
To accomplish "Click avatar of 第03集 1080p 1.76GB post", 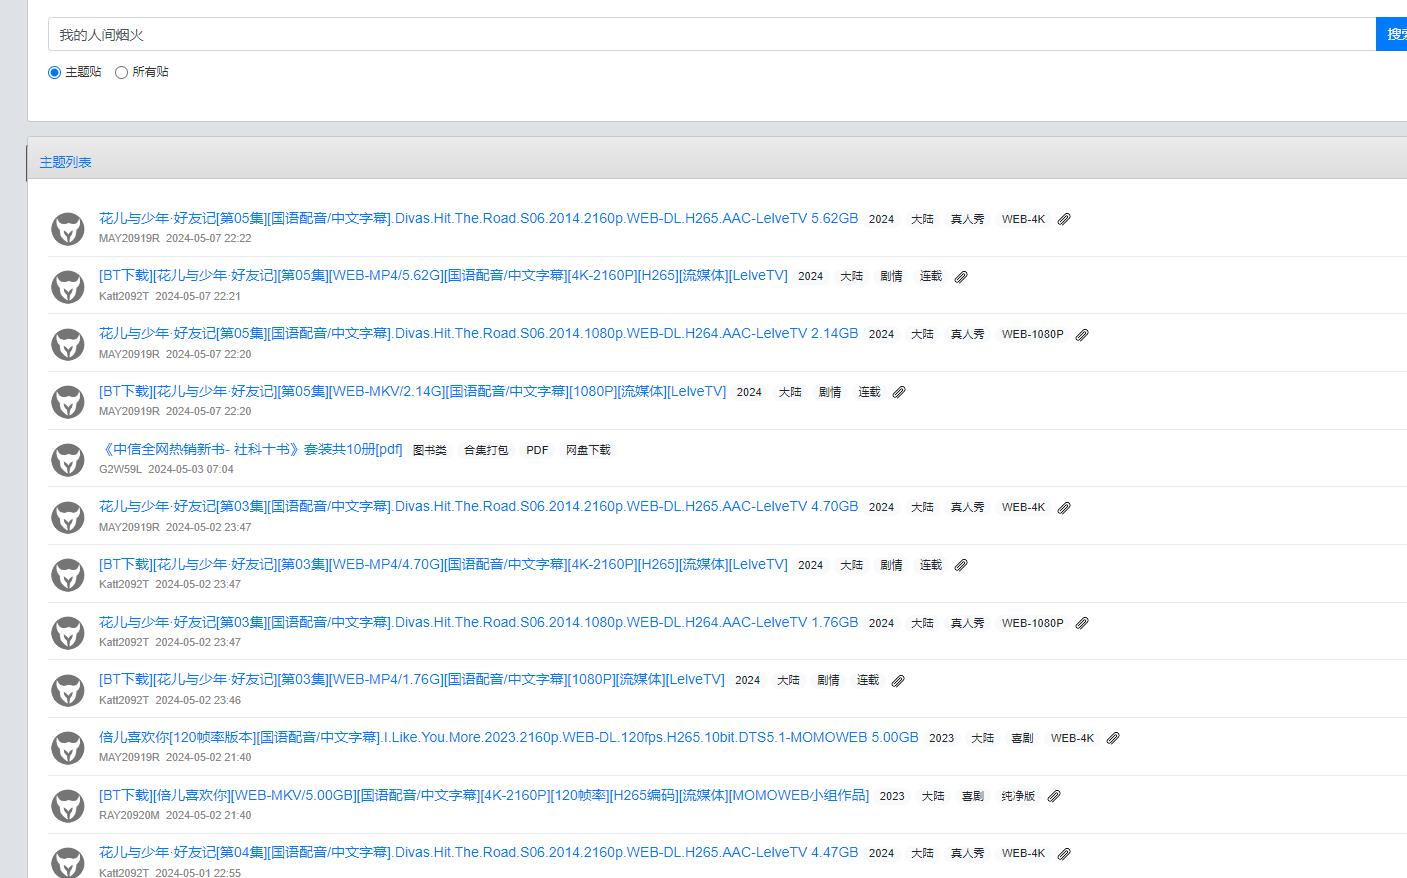I will pyautogui.click(x=68, y=633).
